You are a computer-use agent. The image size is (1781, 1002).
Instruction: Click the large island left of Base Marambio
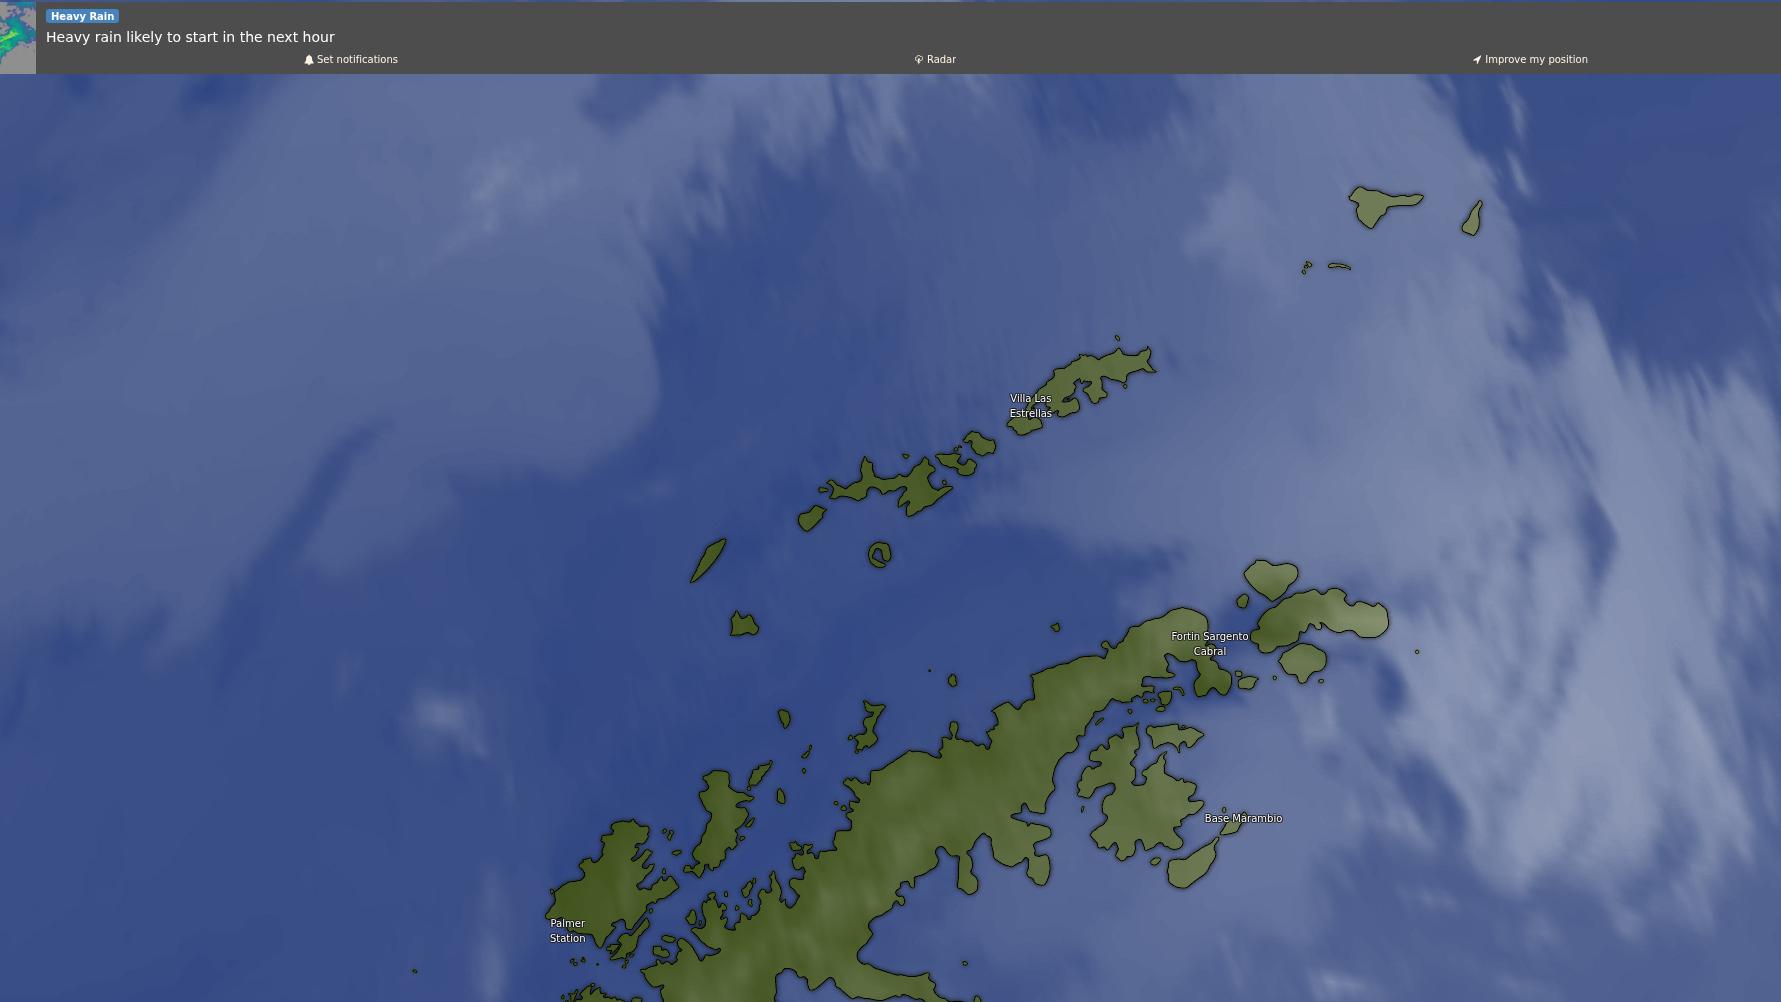[1140, 800]
